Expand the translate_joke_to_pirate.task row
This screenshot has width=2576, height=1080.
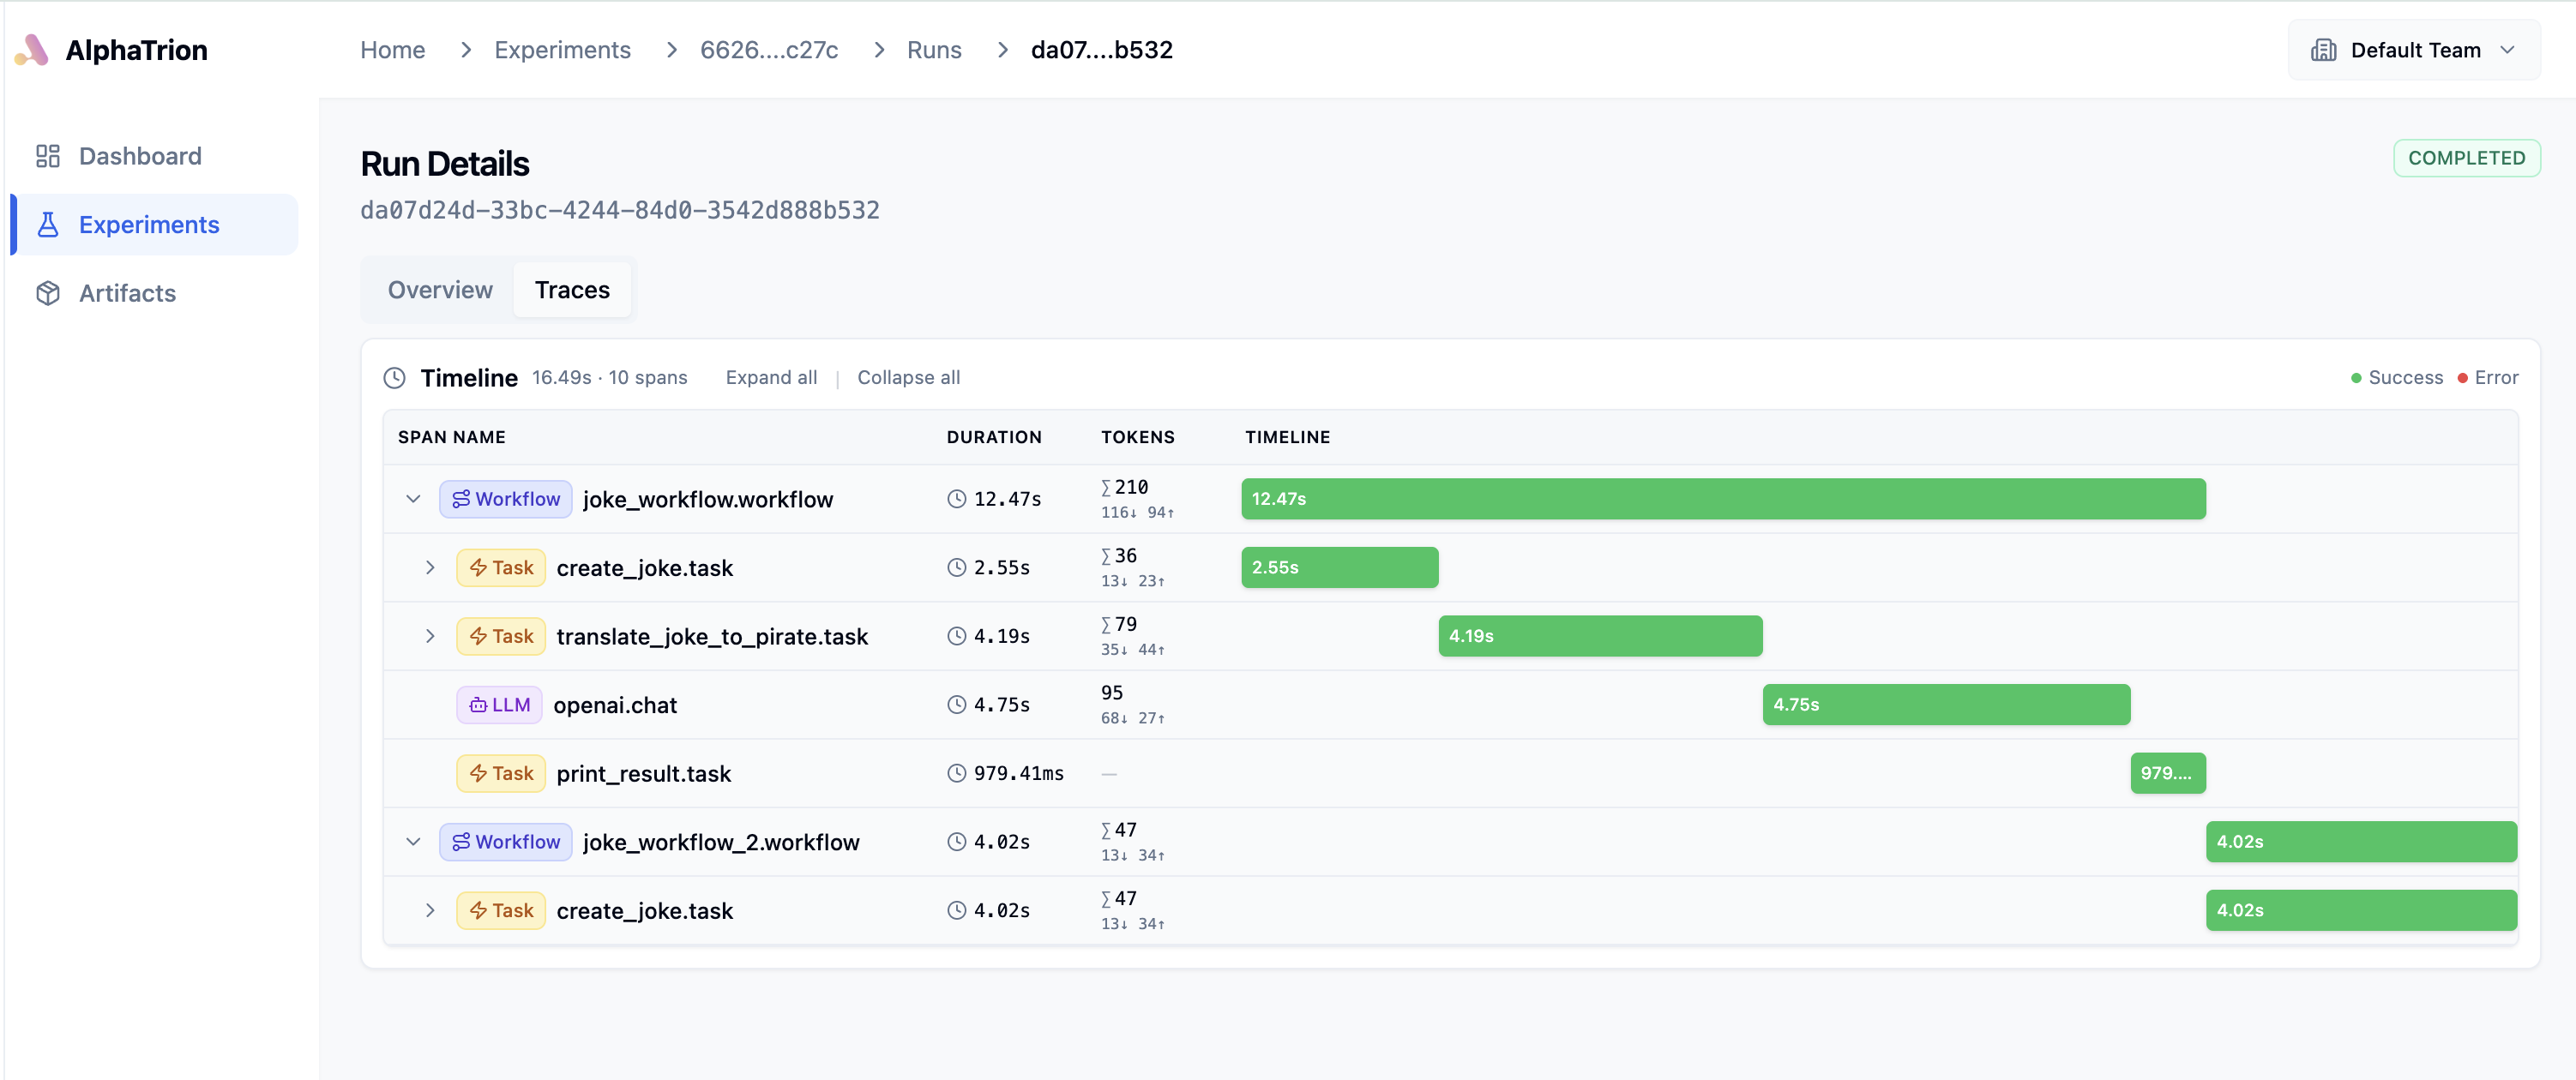click(x=430, y=636)
